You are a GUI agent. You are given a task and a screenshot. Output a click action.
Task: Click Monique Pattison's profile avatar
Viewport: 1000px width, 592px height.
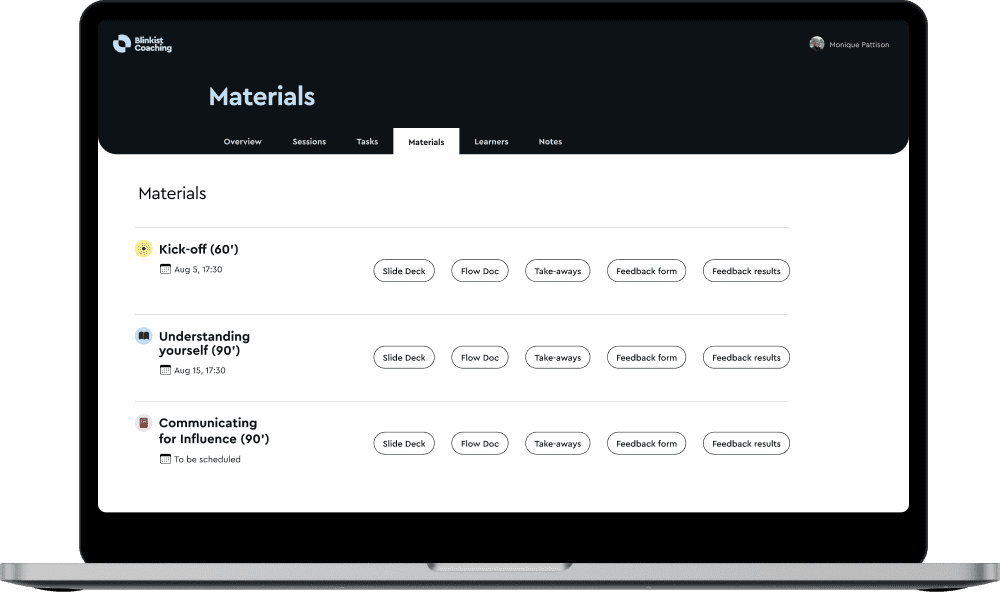tap(817, 44)
